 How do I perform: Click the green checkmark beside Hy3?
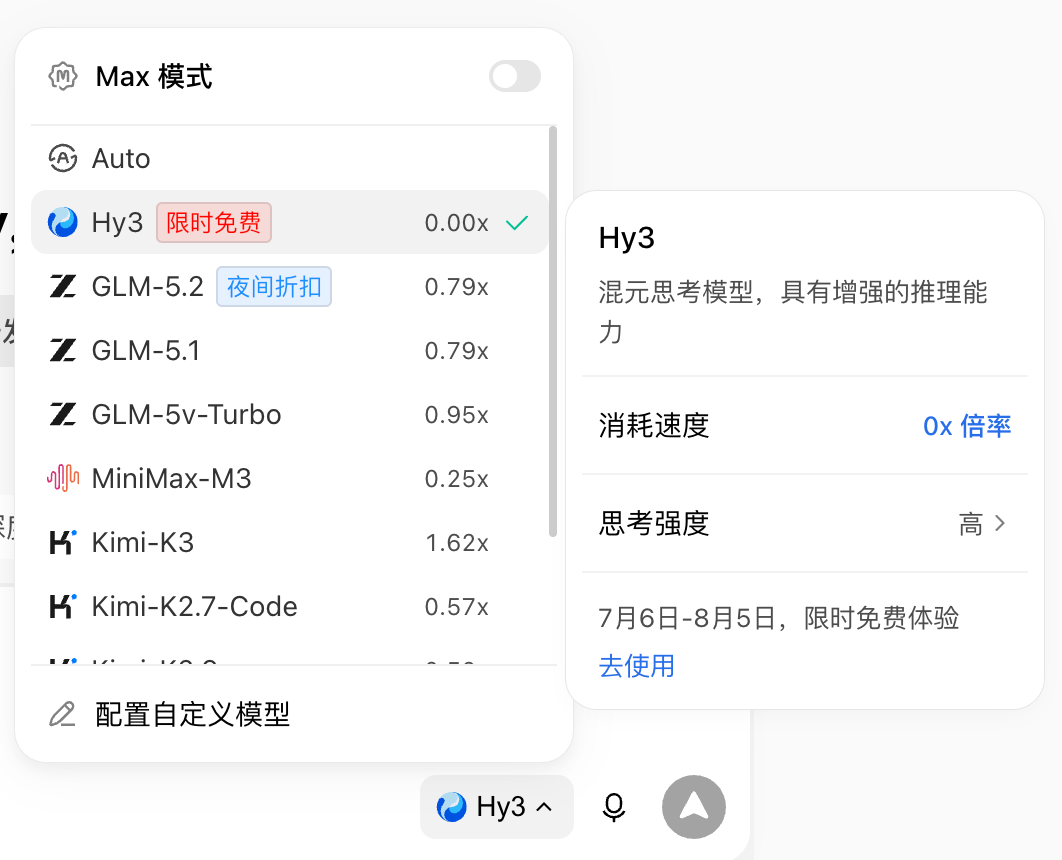[517, 222]
